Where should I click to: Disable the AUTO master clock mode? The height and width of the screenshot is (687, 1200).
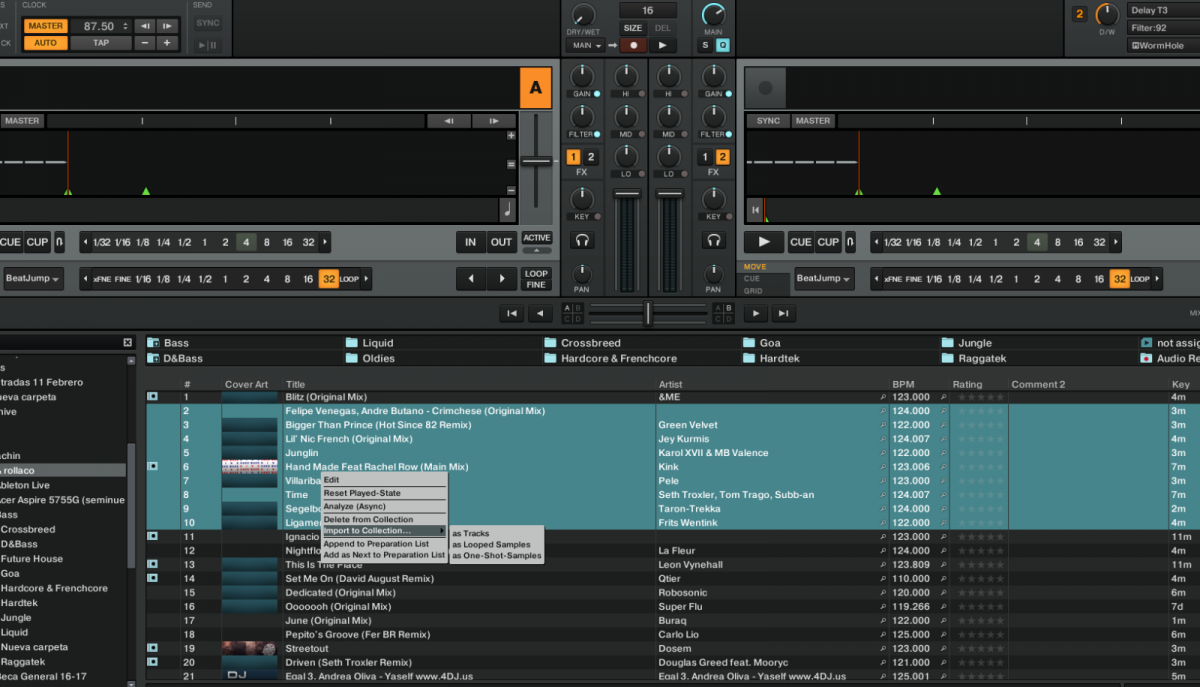coord(45,43)
